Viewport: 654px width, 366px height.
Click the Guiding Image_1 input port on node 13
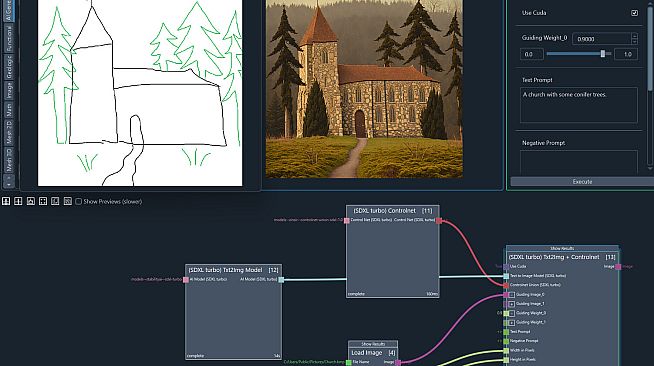(x=506, y=304)
